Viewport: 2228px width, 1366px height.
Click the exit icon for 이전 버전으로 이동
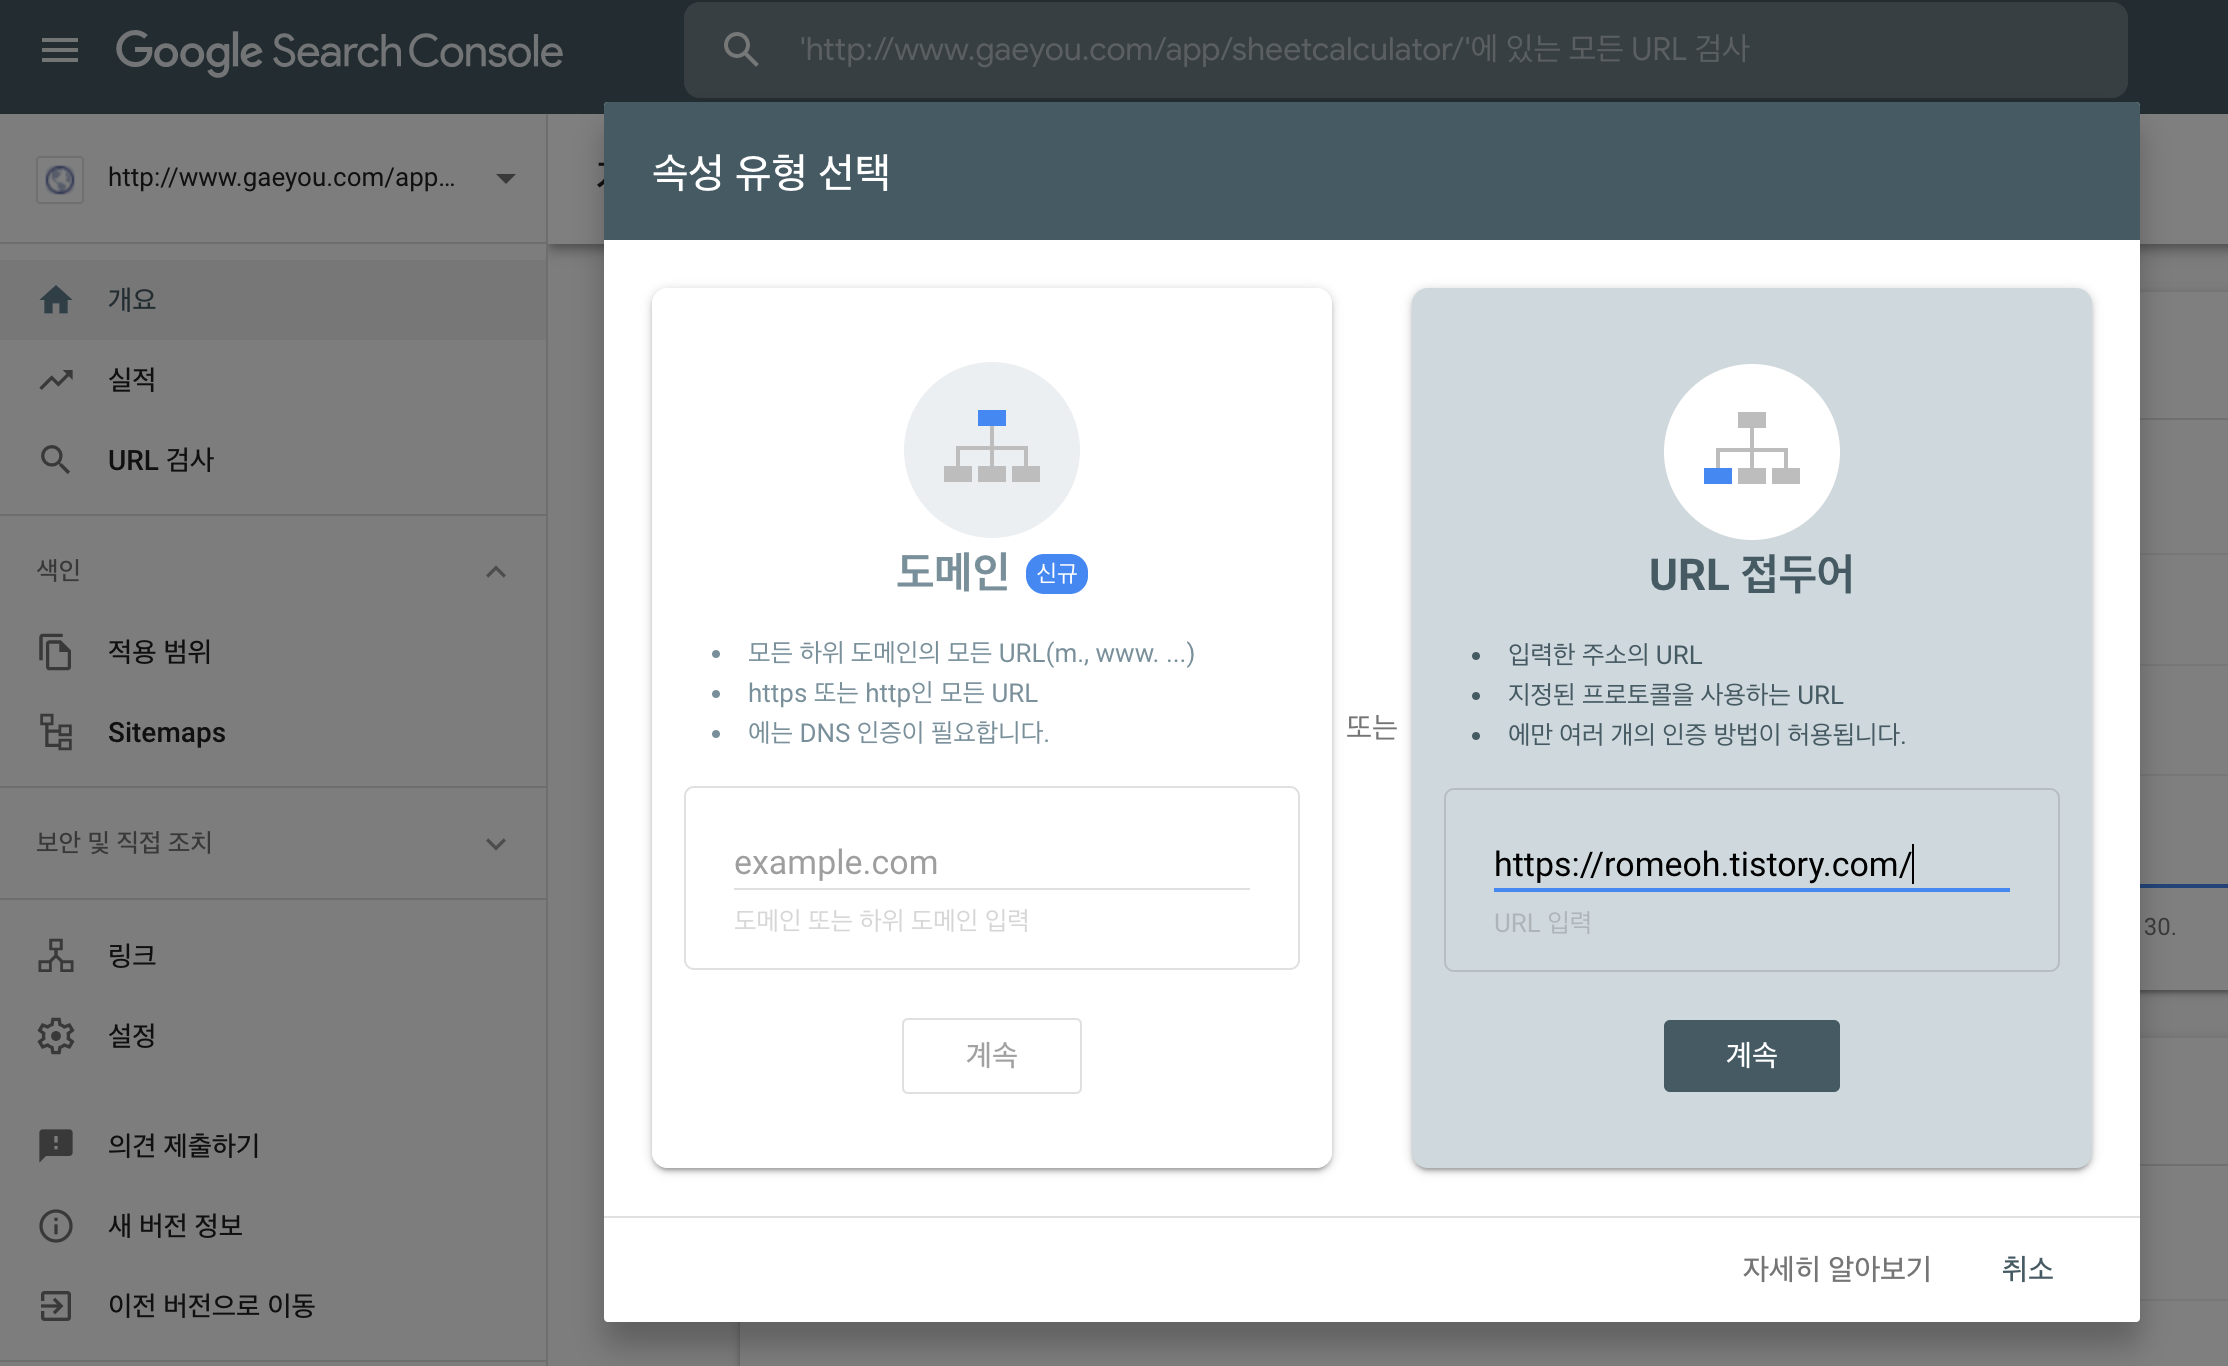(56, 1305)
